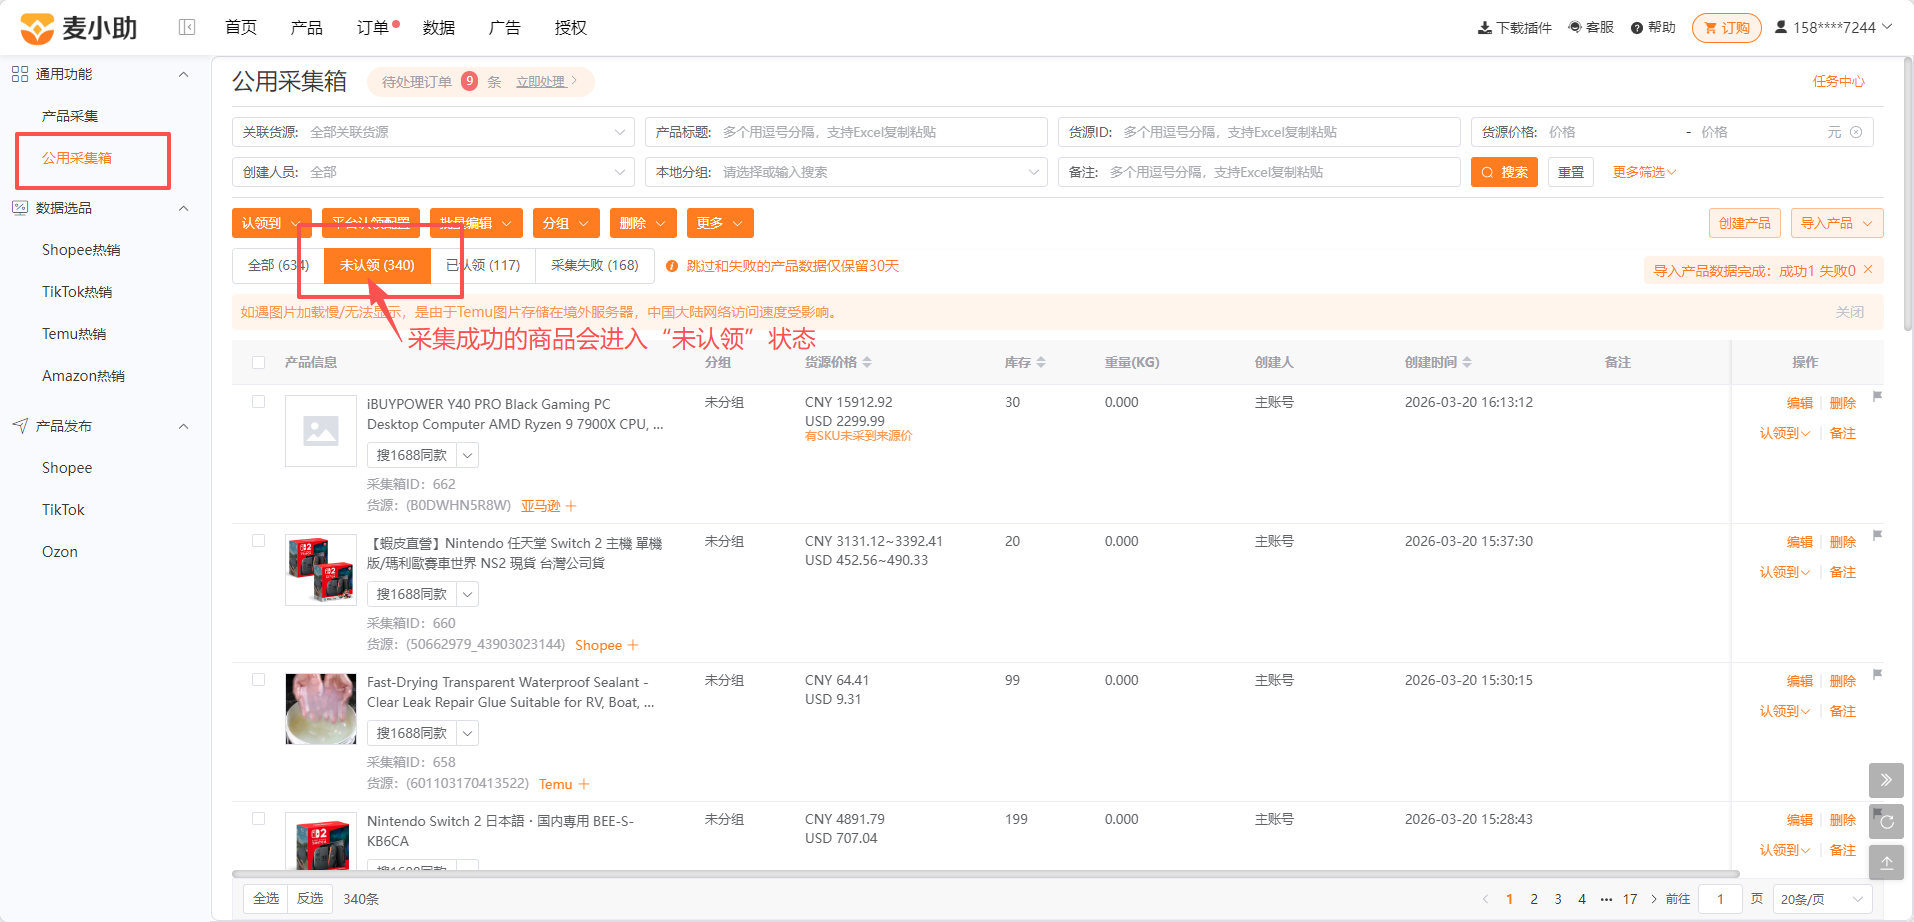
Task: Click the refresh floating button
Action: [1886, 822]
